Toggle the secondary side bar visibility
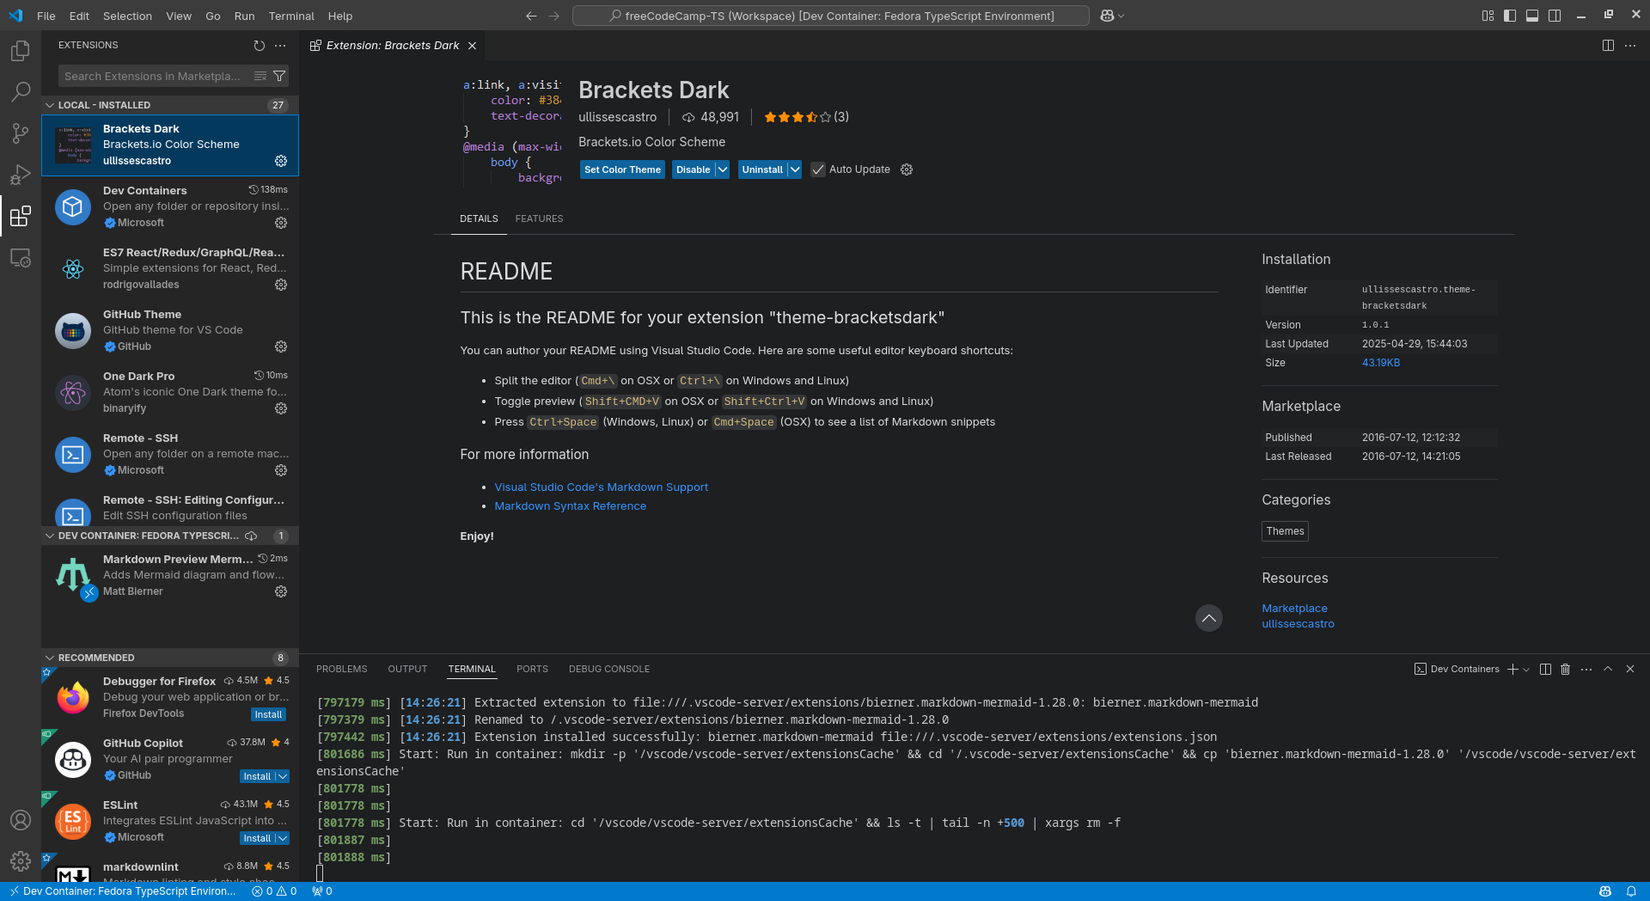 pos(1553,15)
